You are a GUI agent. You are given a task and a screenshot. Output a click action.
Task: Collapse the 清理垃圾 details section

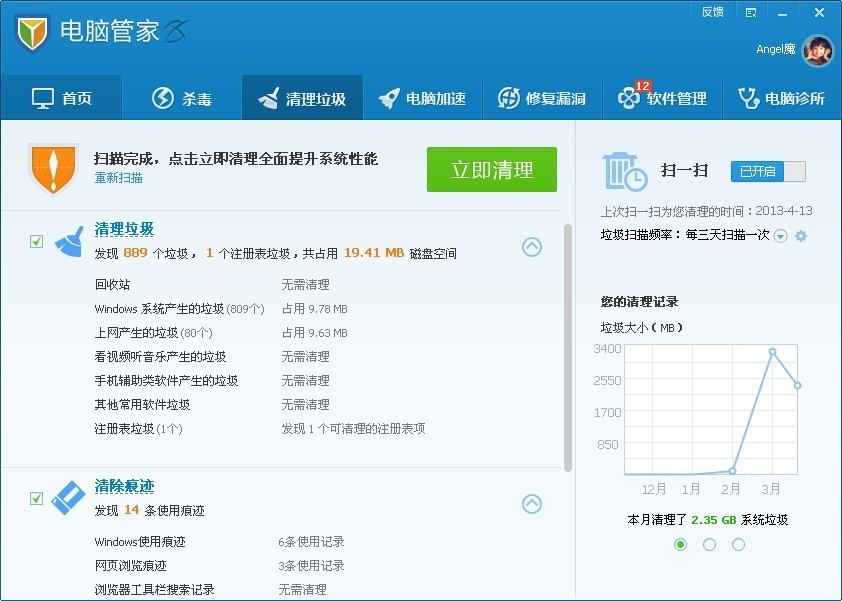pyautogui.click(x=532, y=247)
